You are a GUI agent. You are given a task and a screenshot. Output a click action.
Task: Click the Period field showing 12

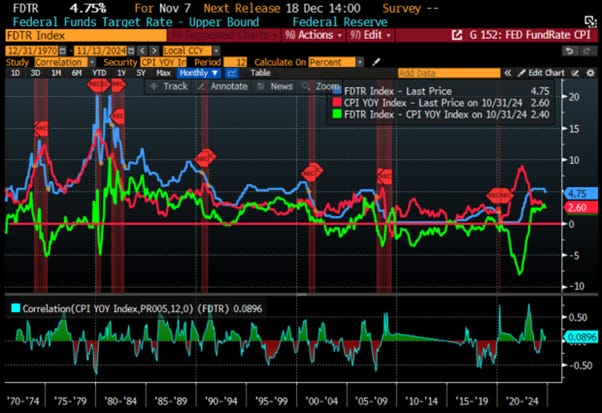[235, 62]
